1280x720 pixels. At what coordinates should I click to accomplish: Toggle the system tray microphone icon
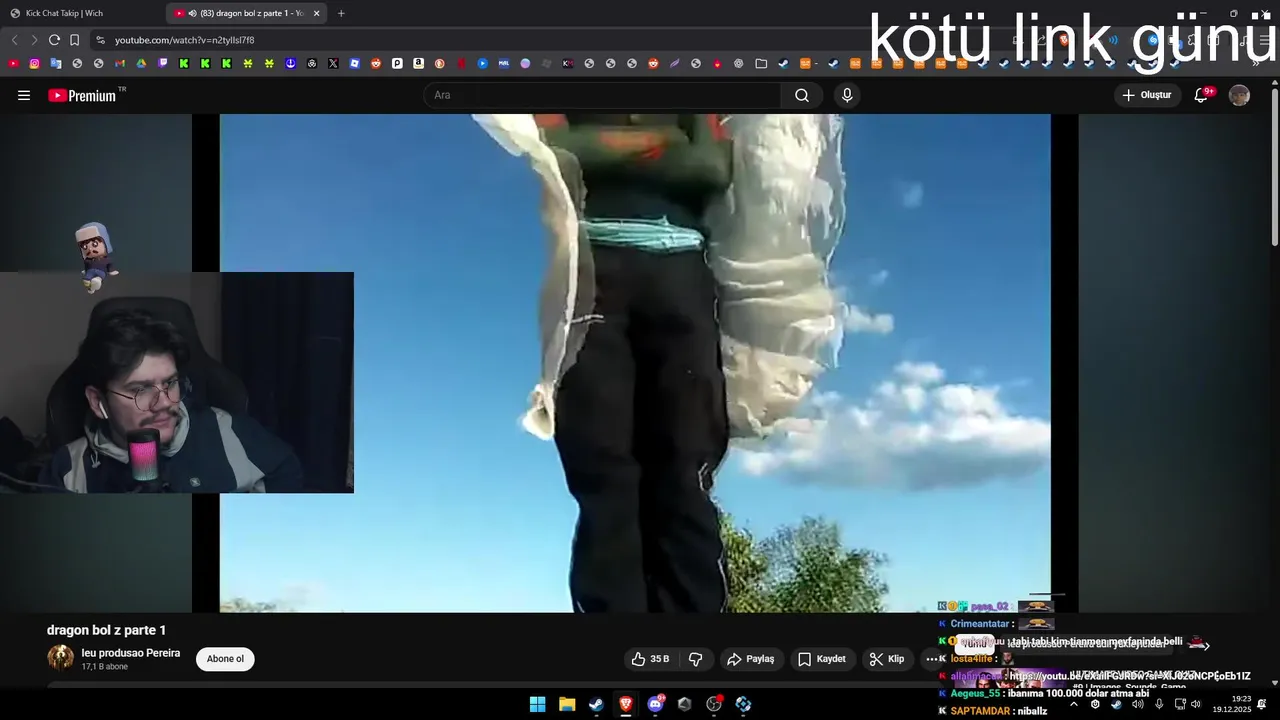pos(1158,704)
